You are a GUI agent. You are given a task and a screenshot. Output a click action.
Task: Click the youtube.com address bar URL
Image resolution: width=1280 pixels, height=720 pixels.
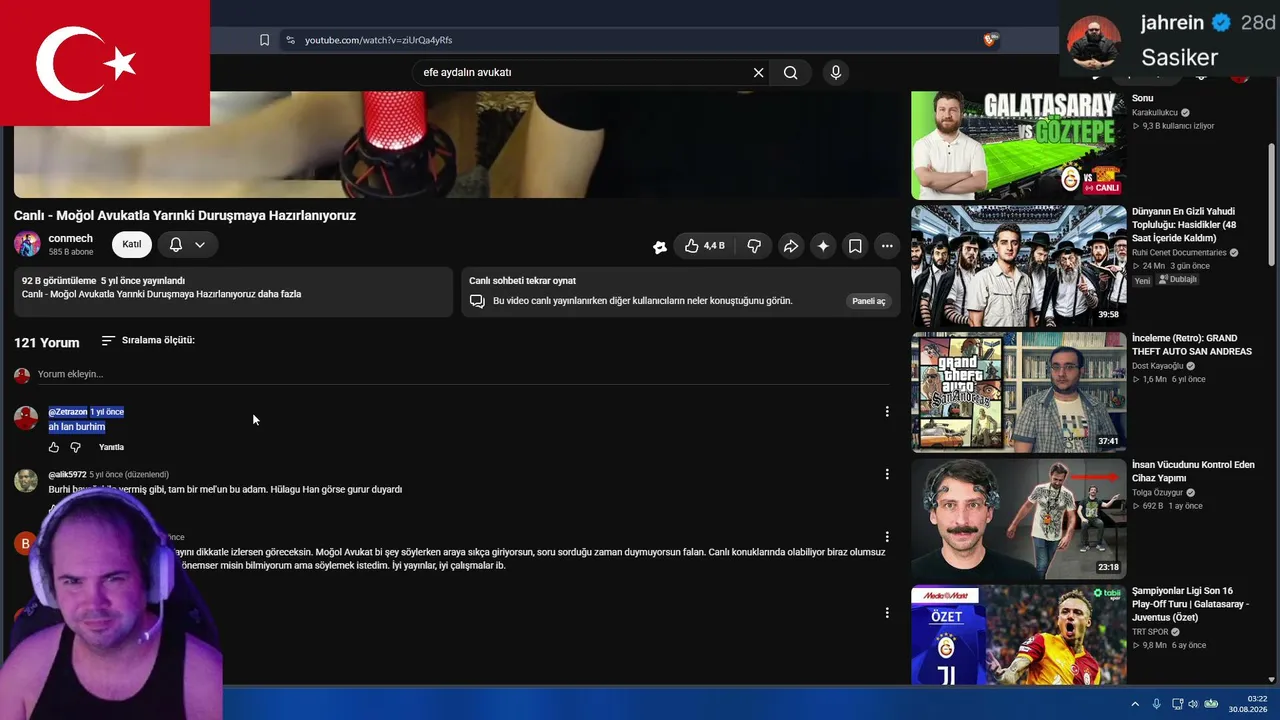point(379,40)
